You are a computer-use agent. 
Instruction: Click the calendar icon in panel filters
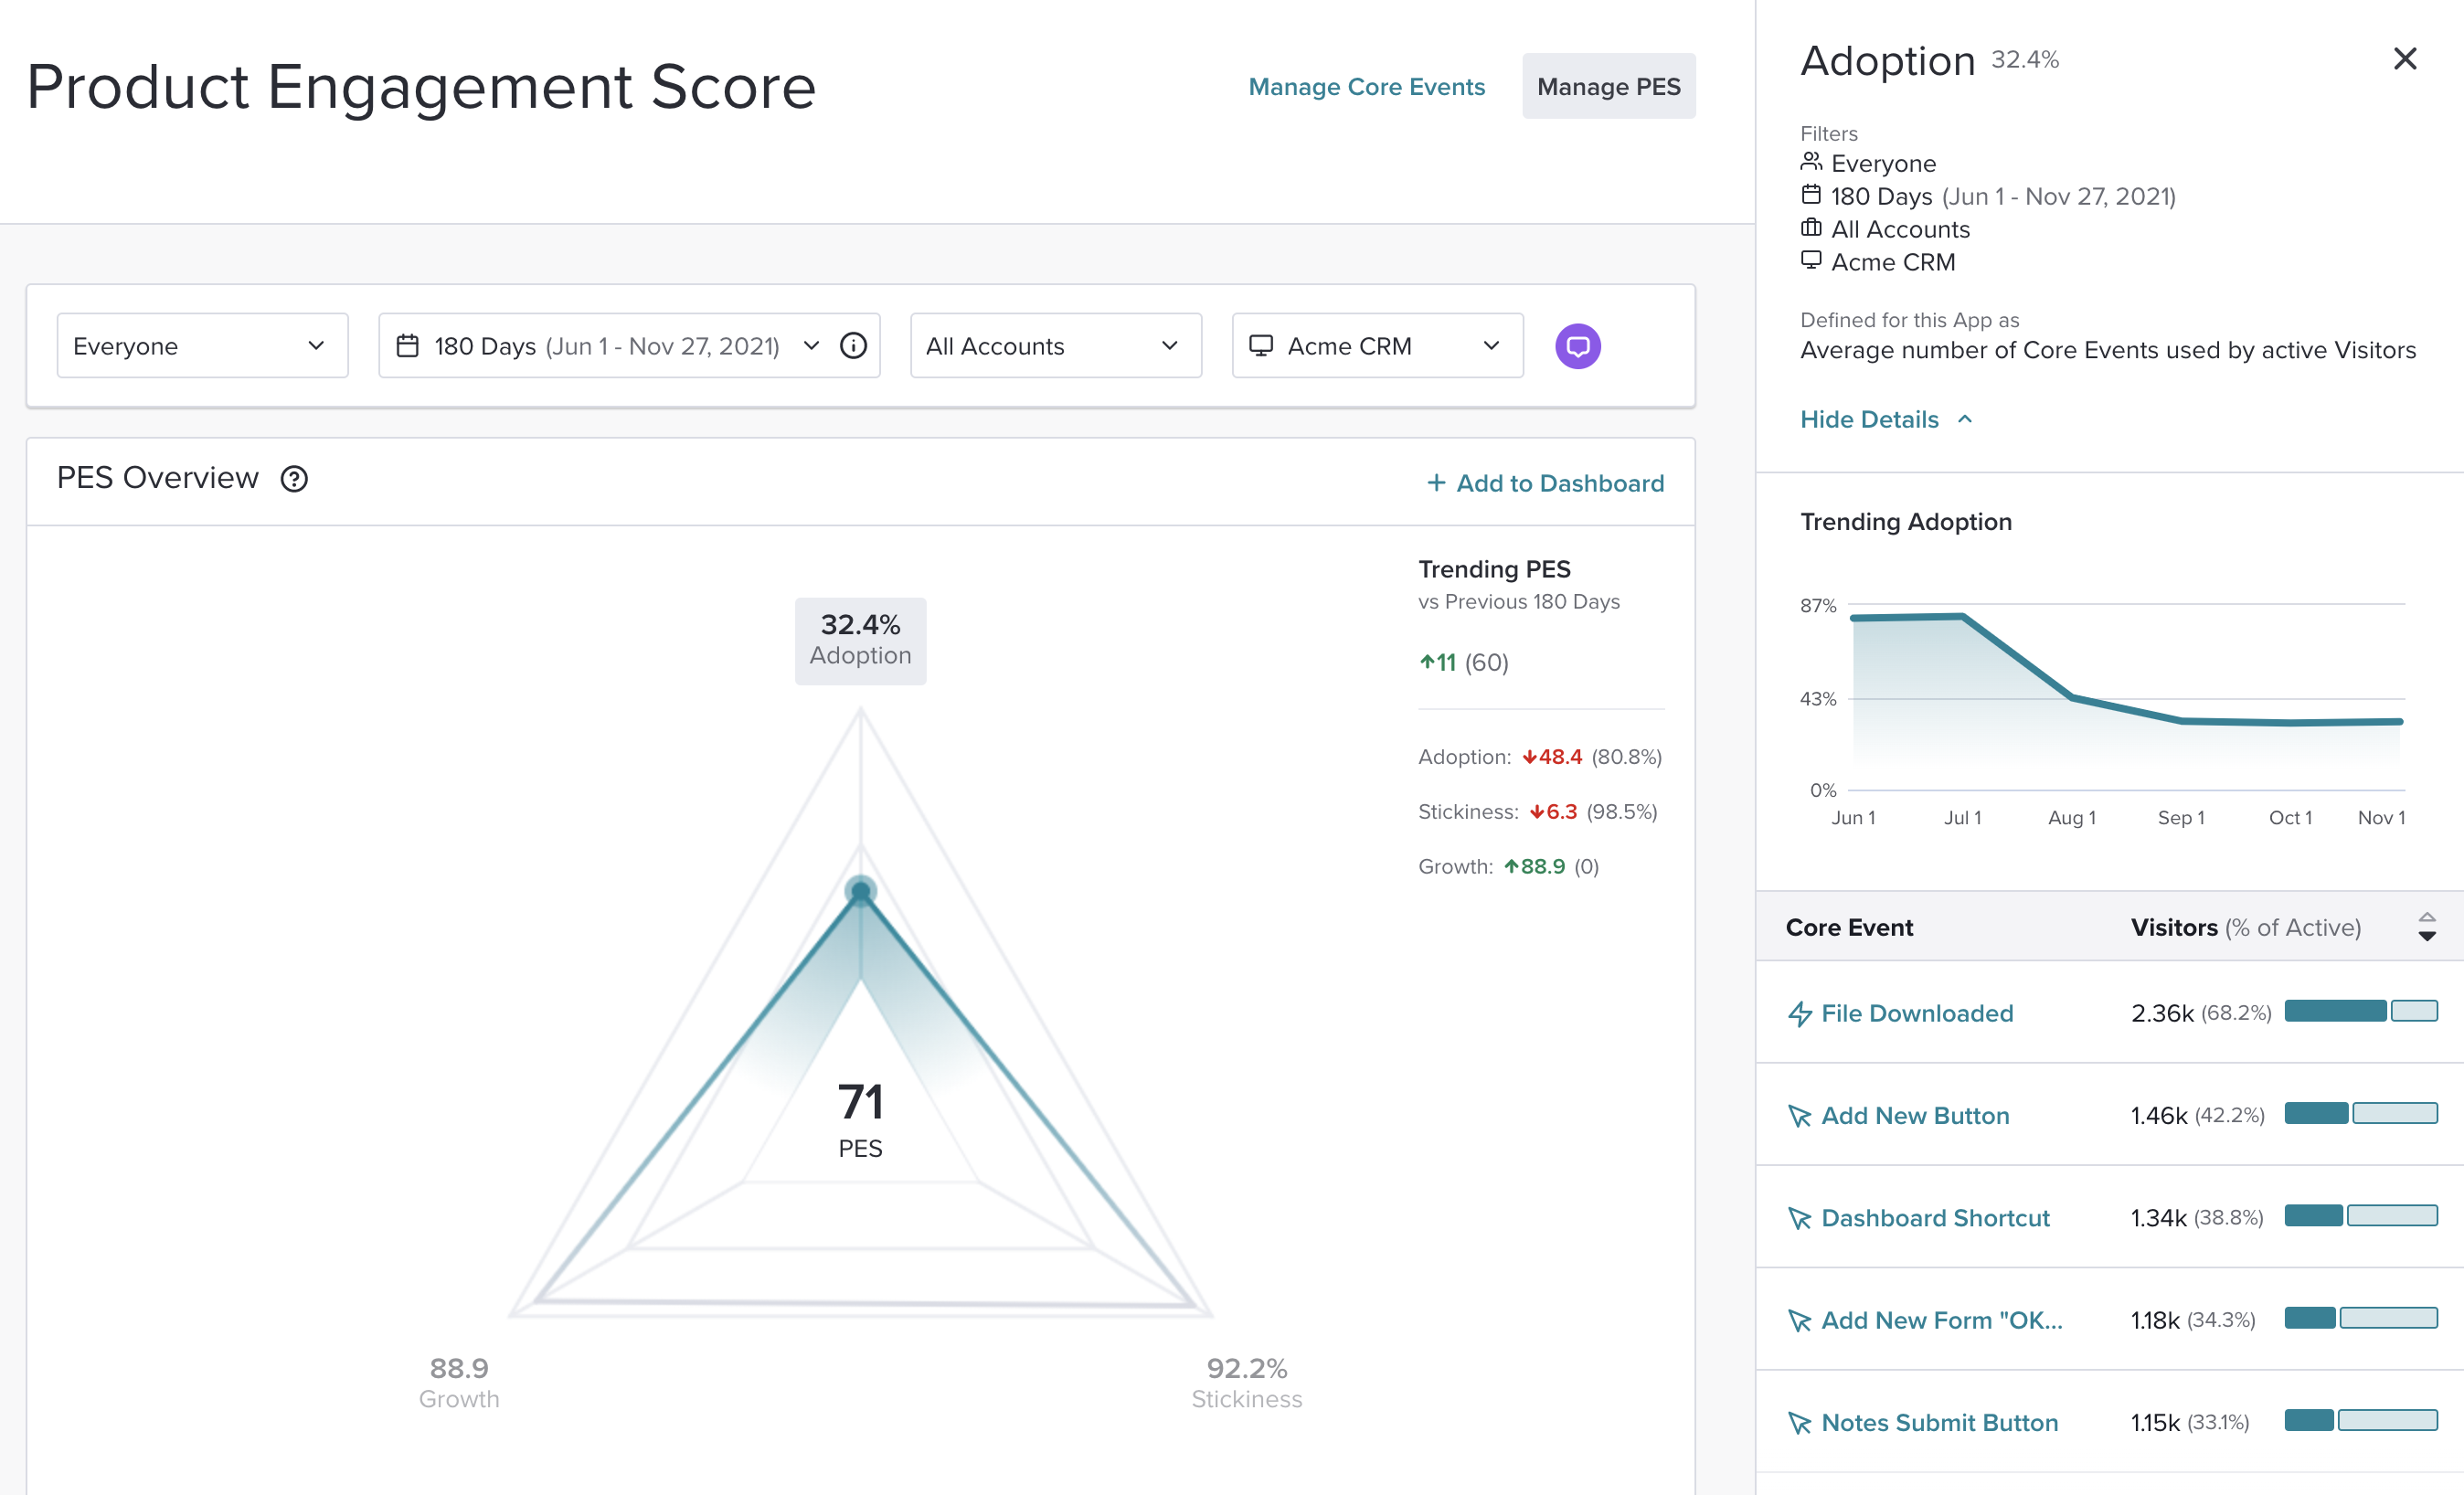[x=1811, y=194]
